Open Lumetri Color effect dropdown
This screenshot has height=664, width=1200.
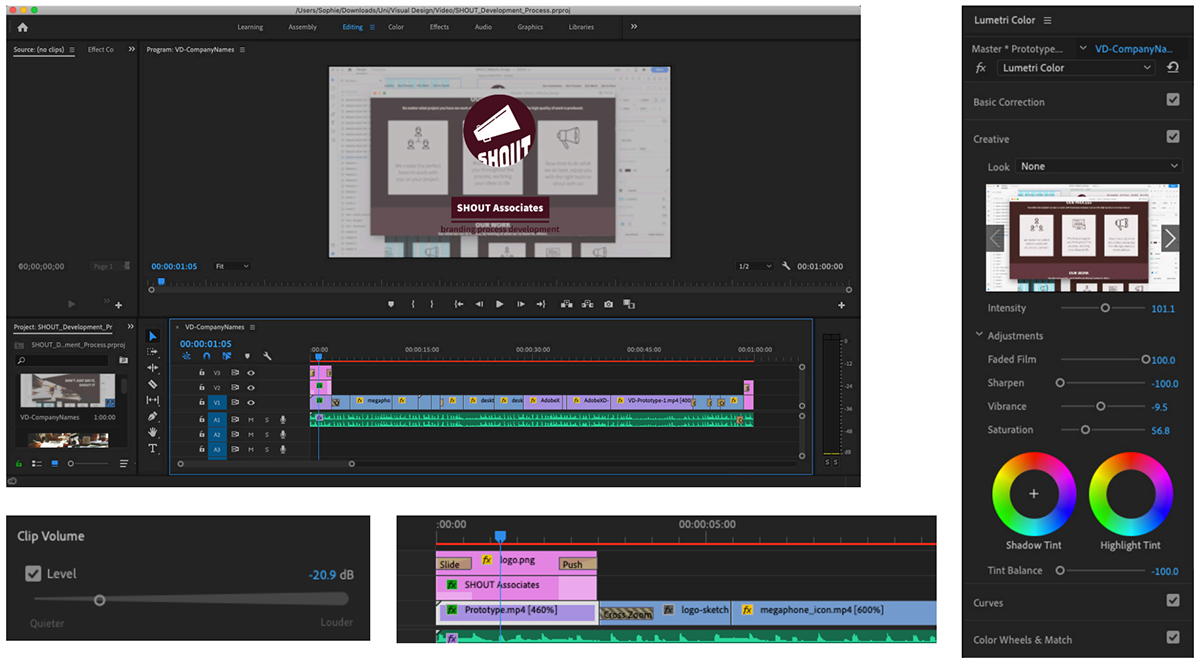coord(1077,68)
